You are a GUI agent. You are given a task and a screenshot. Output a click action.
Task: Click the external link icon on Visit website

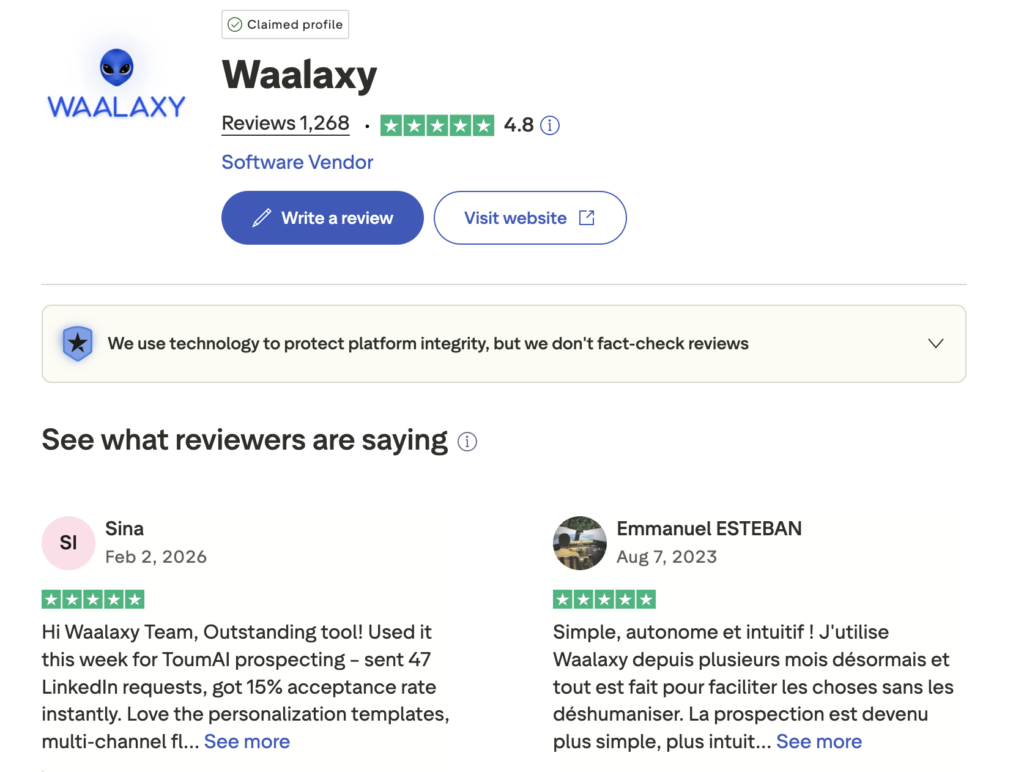coord(587,218)
